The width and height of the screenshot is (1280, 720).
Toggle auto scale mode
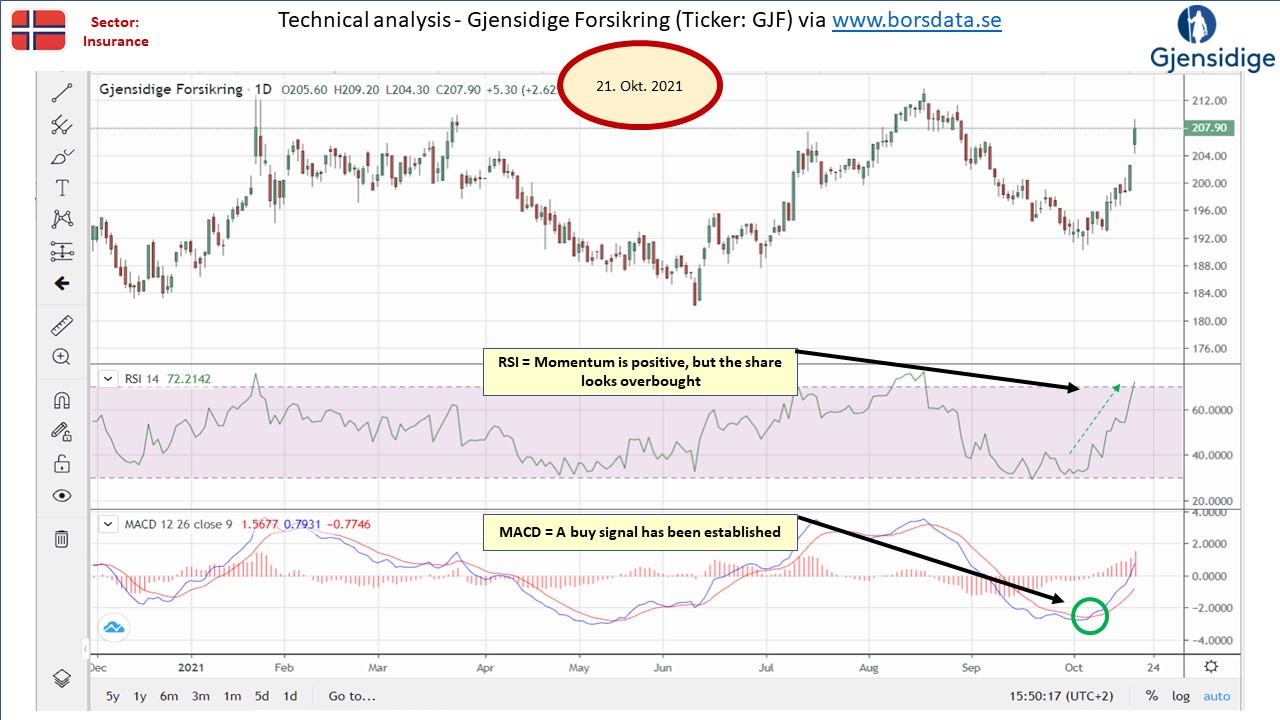point(1217,696)
